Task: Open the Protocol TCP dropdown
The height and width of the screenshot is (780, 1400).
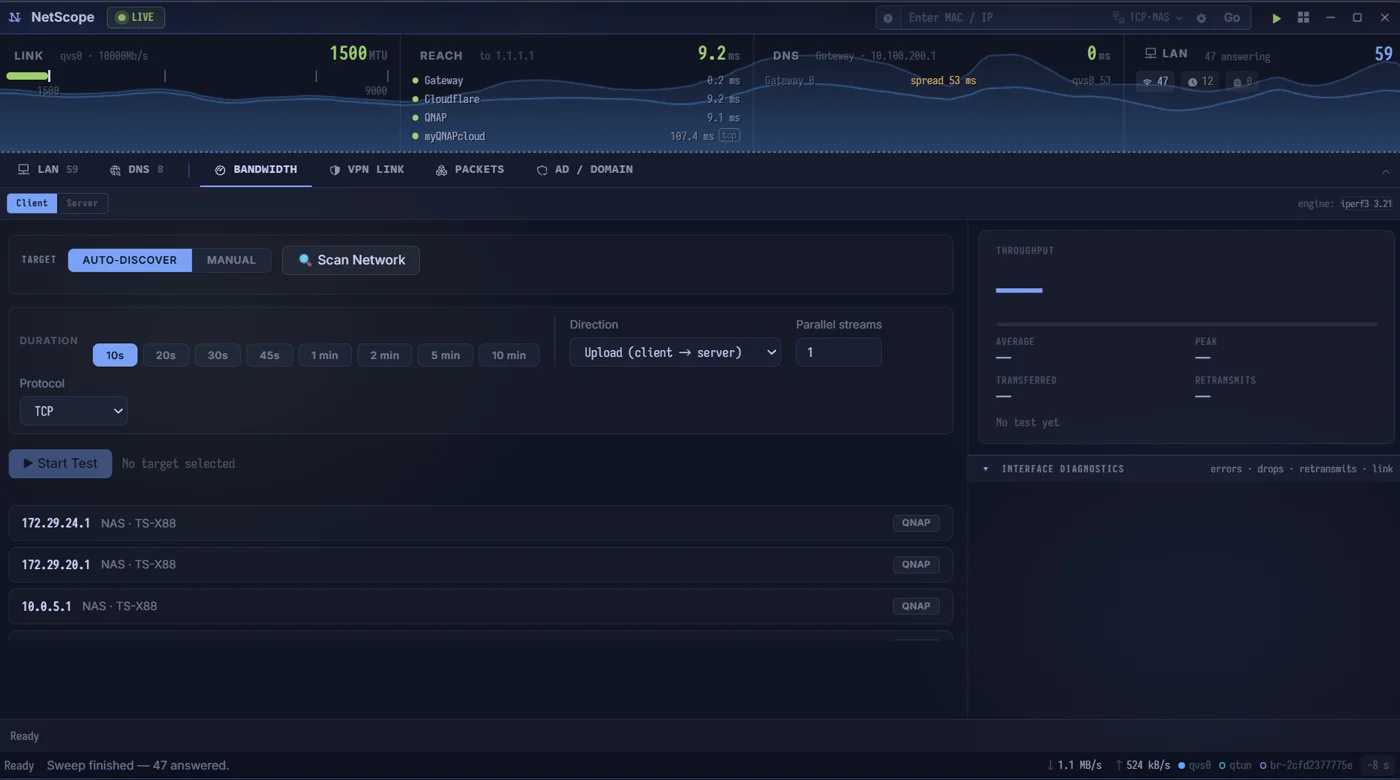Action: click(x=74, y=411)
